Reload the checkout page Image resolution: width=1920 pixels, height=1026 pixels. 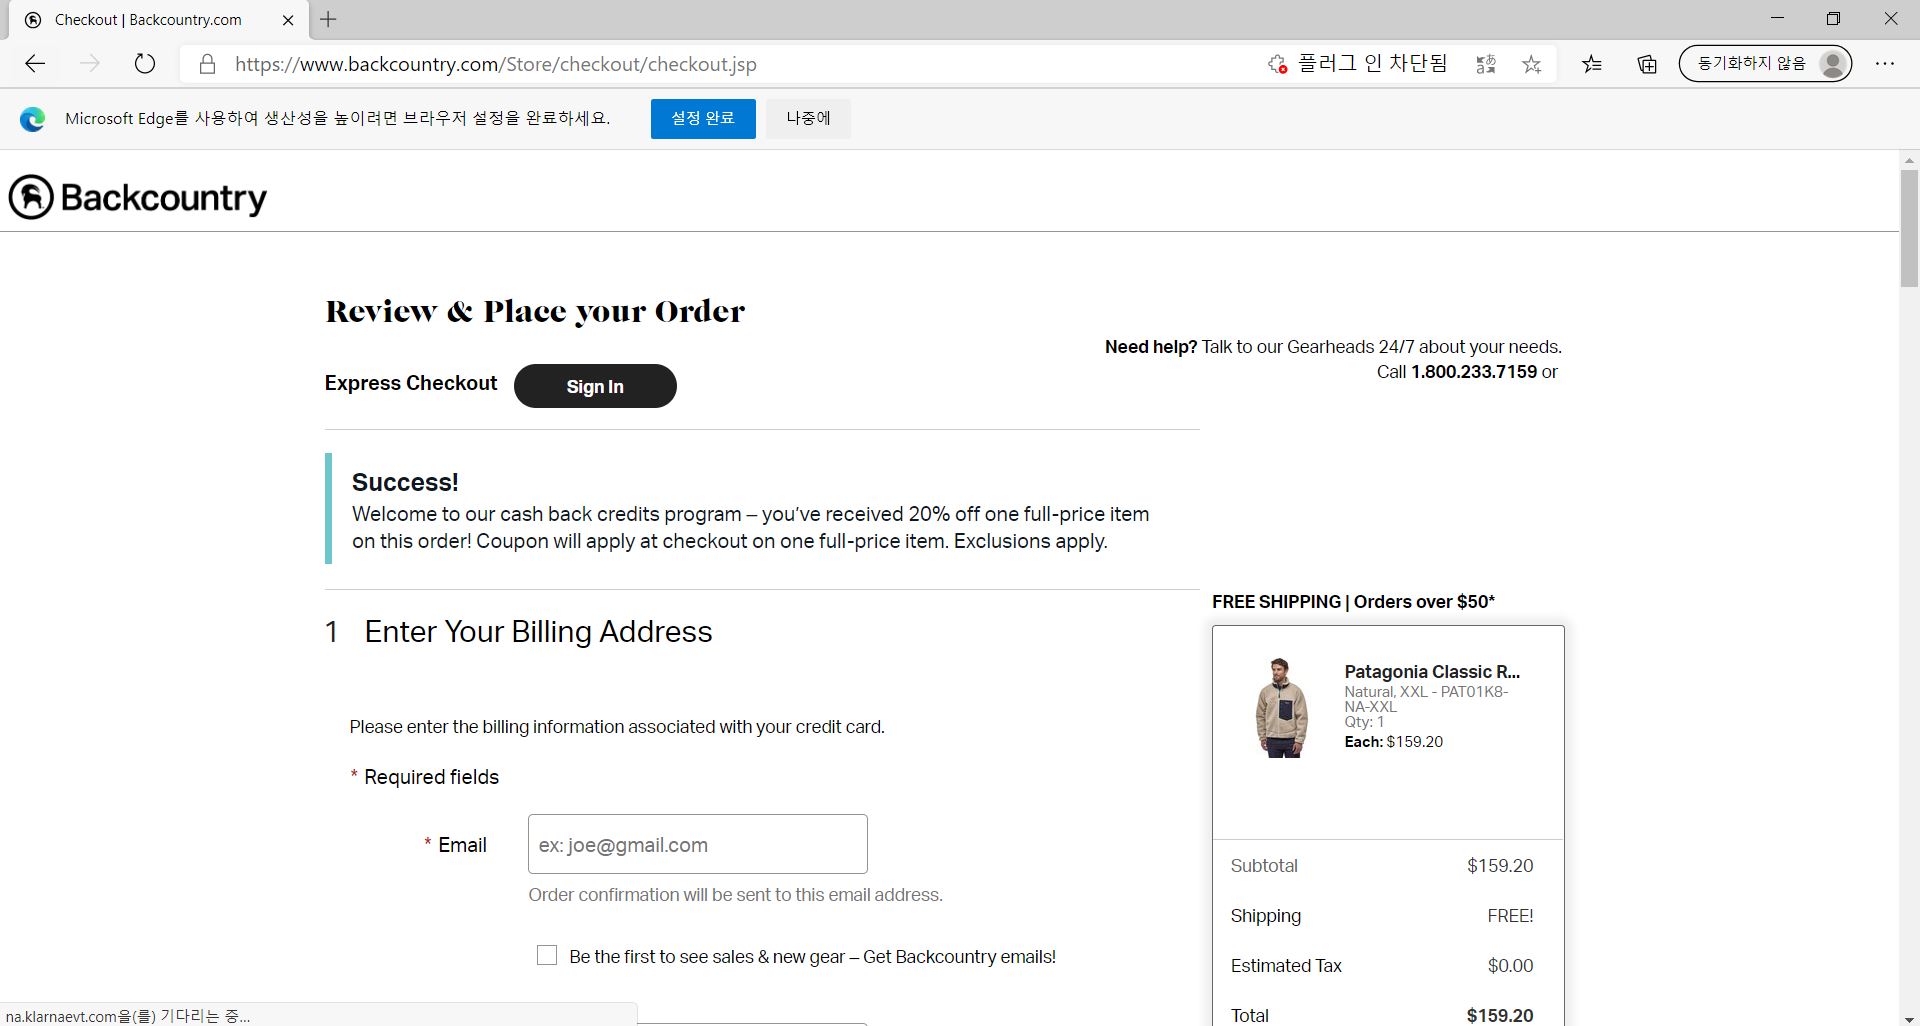[x=145, y=64]
